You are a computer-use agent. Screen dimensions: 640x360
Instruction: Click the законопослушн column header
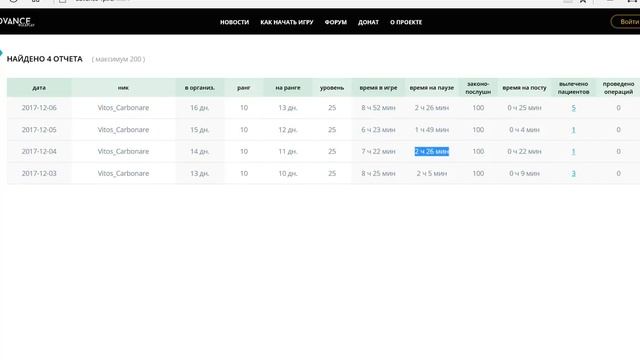click(478, 87)
